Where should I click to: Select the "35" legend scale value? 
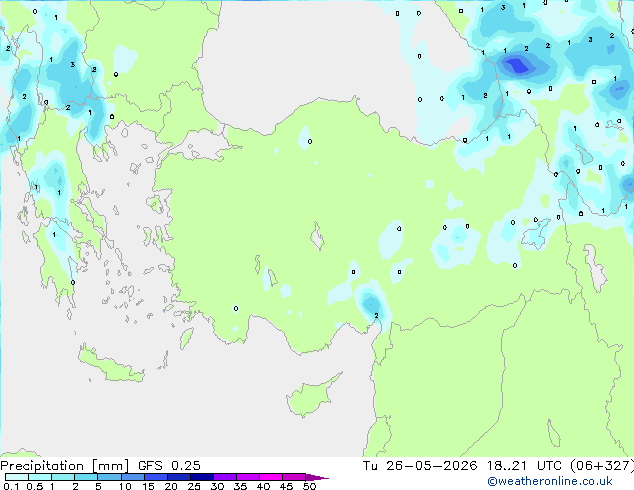pyautogui.click(x=240, y=486)
